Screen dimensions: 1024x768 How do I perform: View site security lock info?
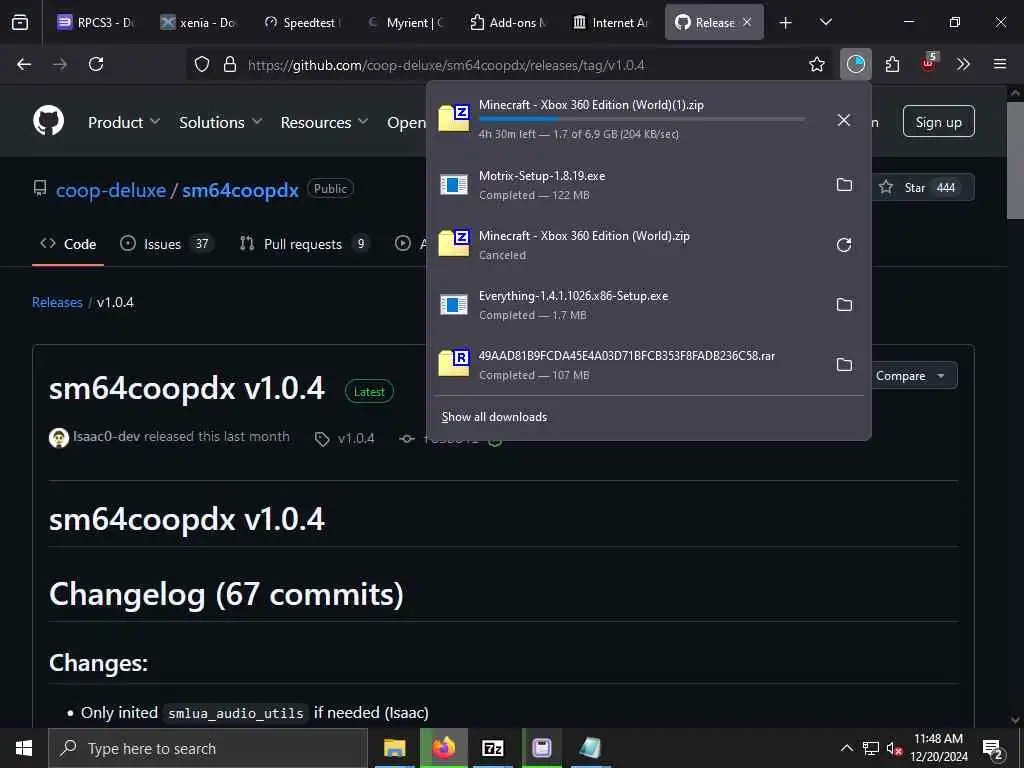(x=229, y=64)
